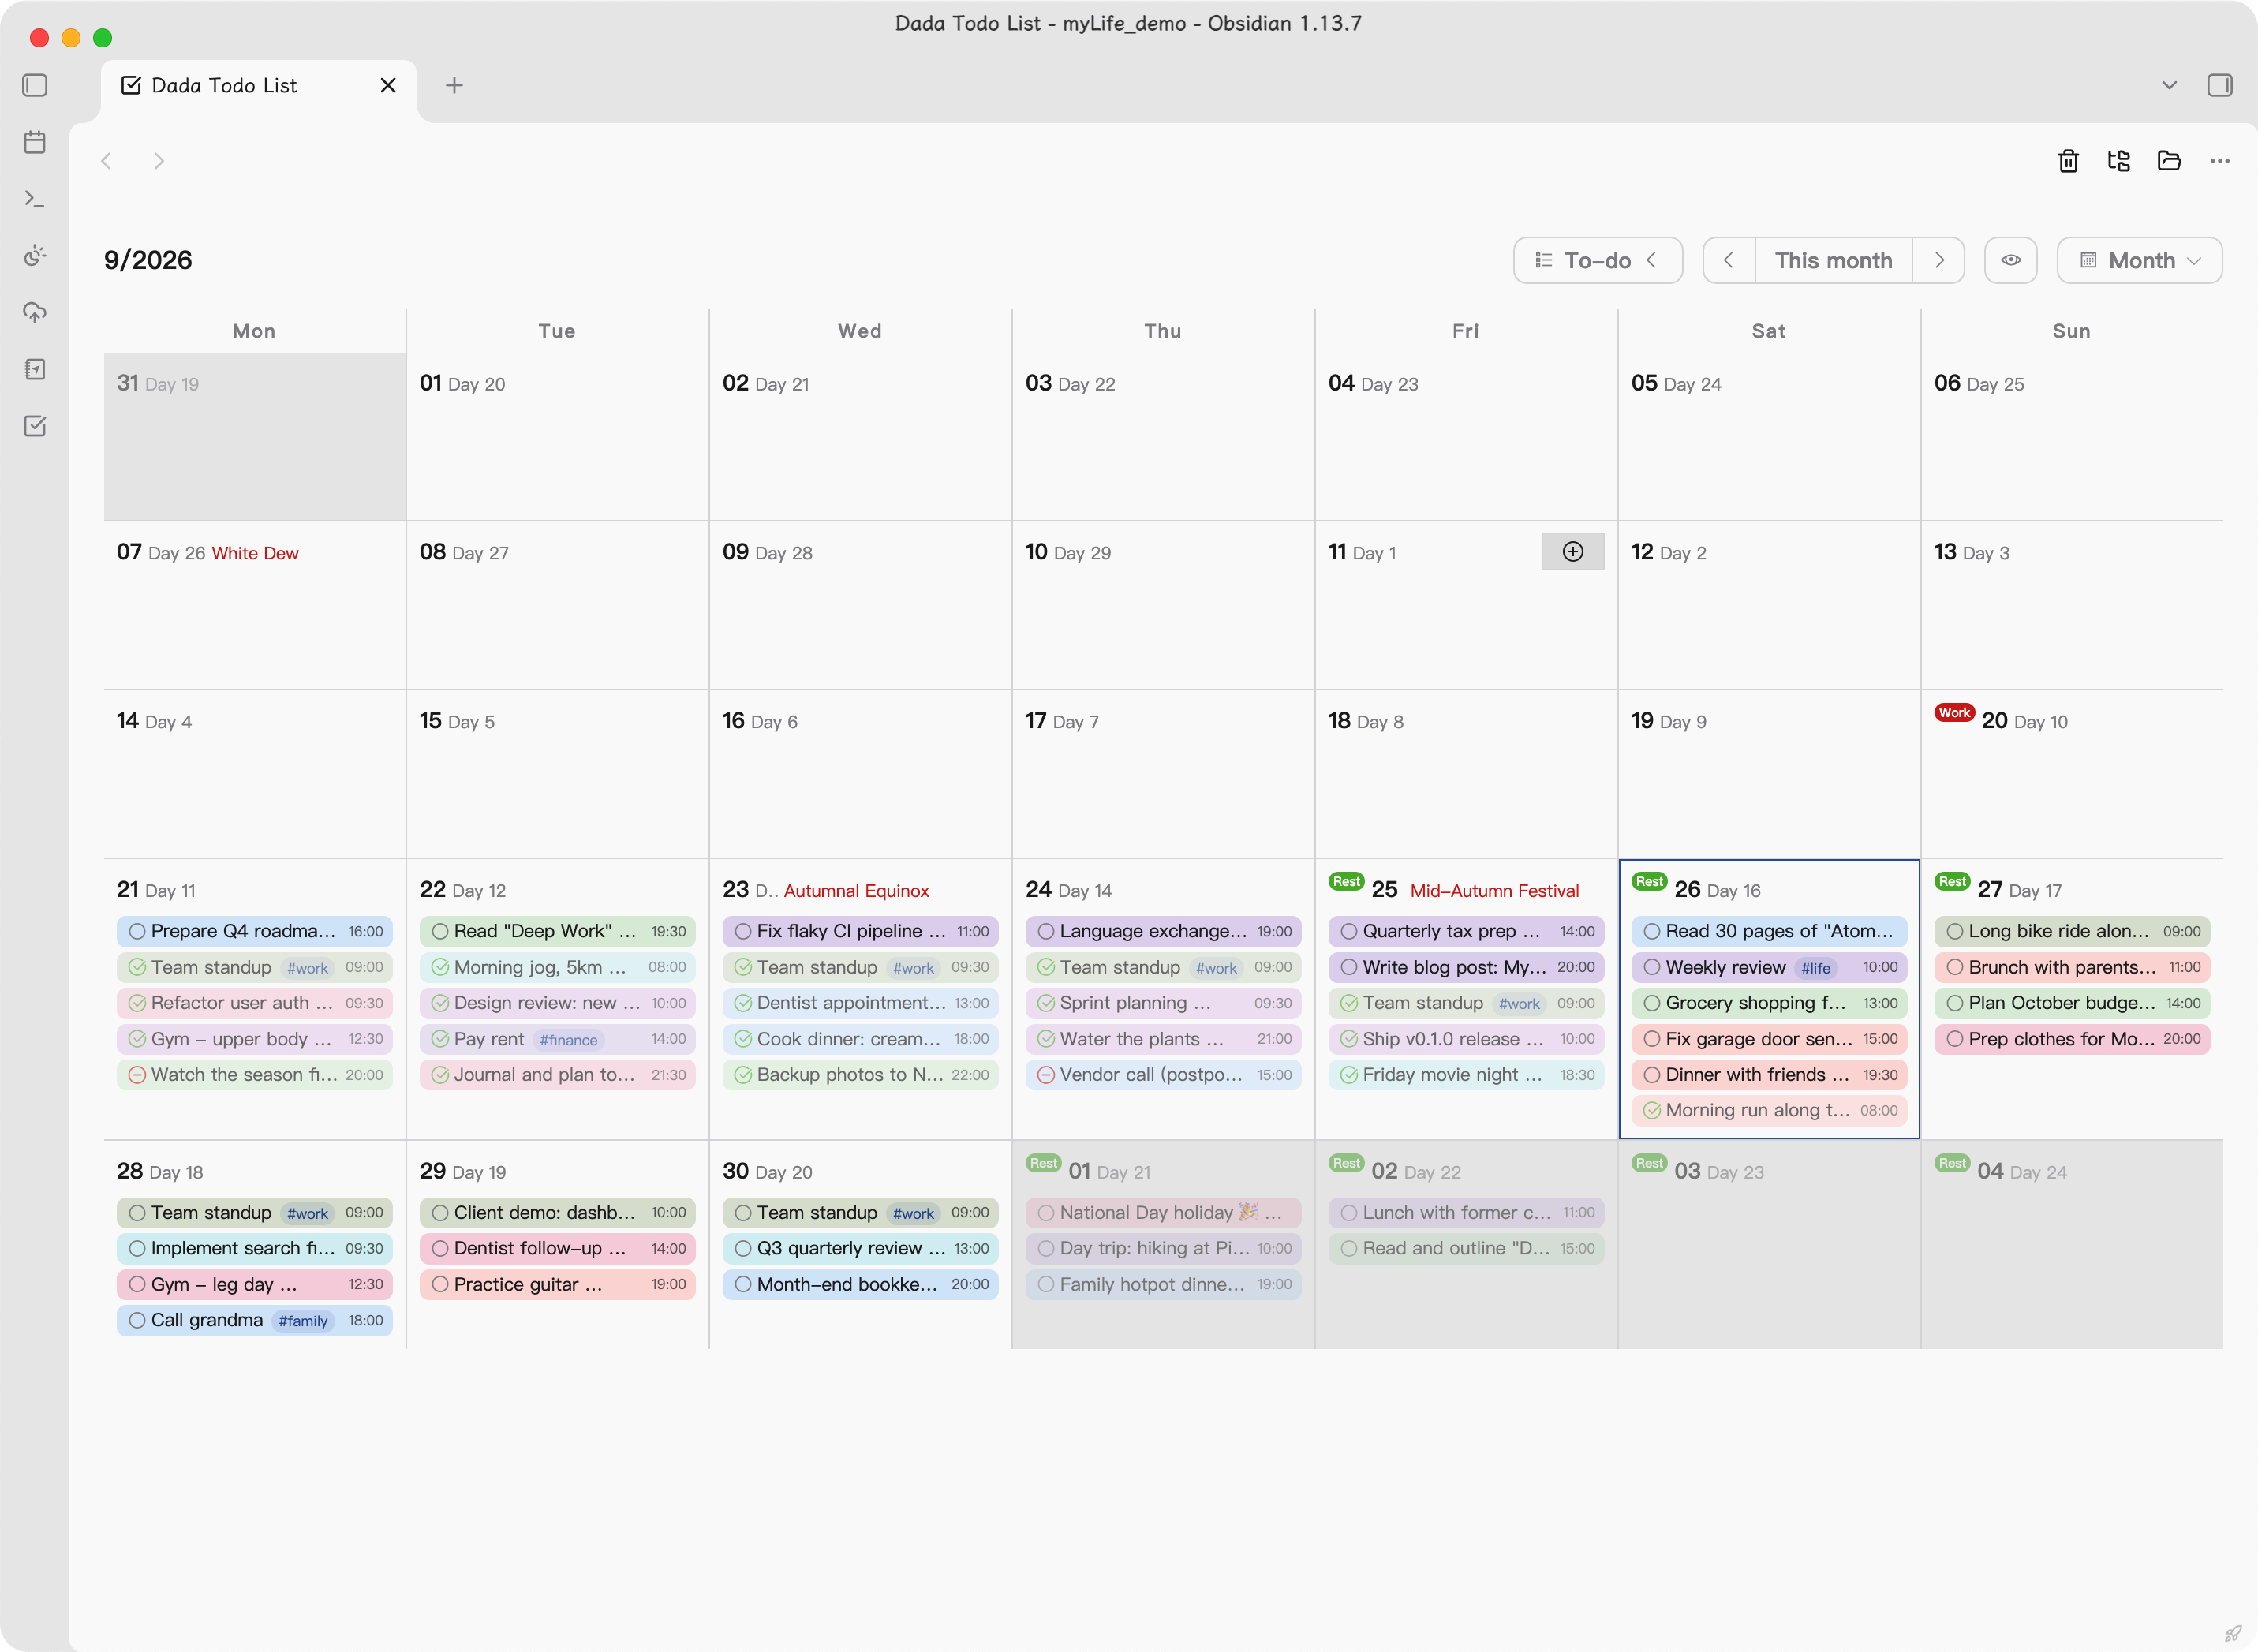The image size is (2258, 1652).
Task: Open National Day holiday task entry
Action: (1163, 1213)
